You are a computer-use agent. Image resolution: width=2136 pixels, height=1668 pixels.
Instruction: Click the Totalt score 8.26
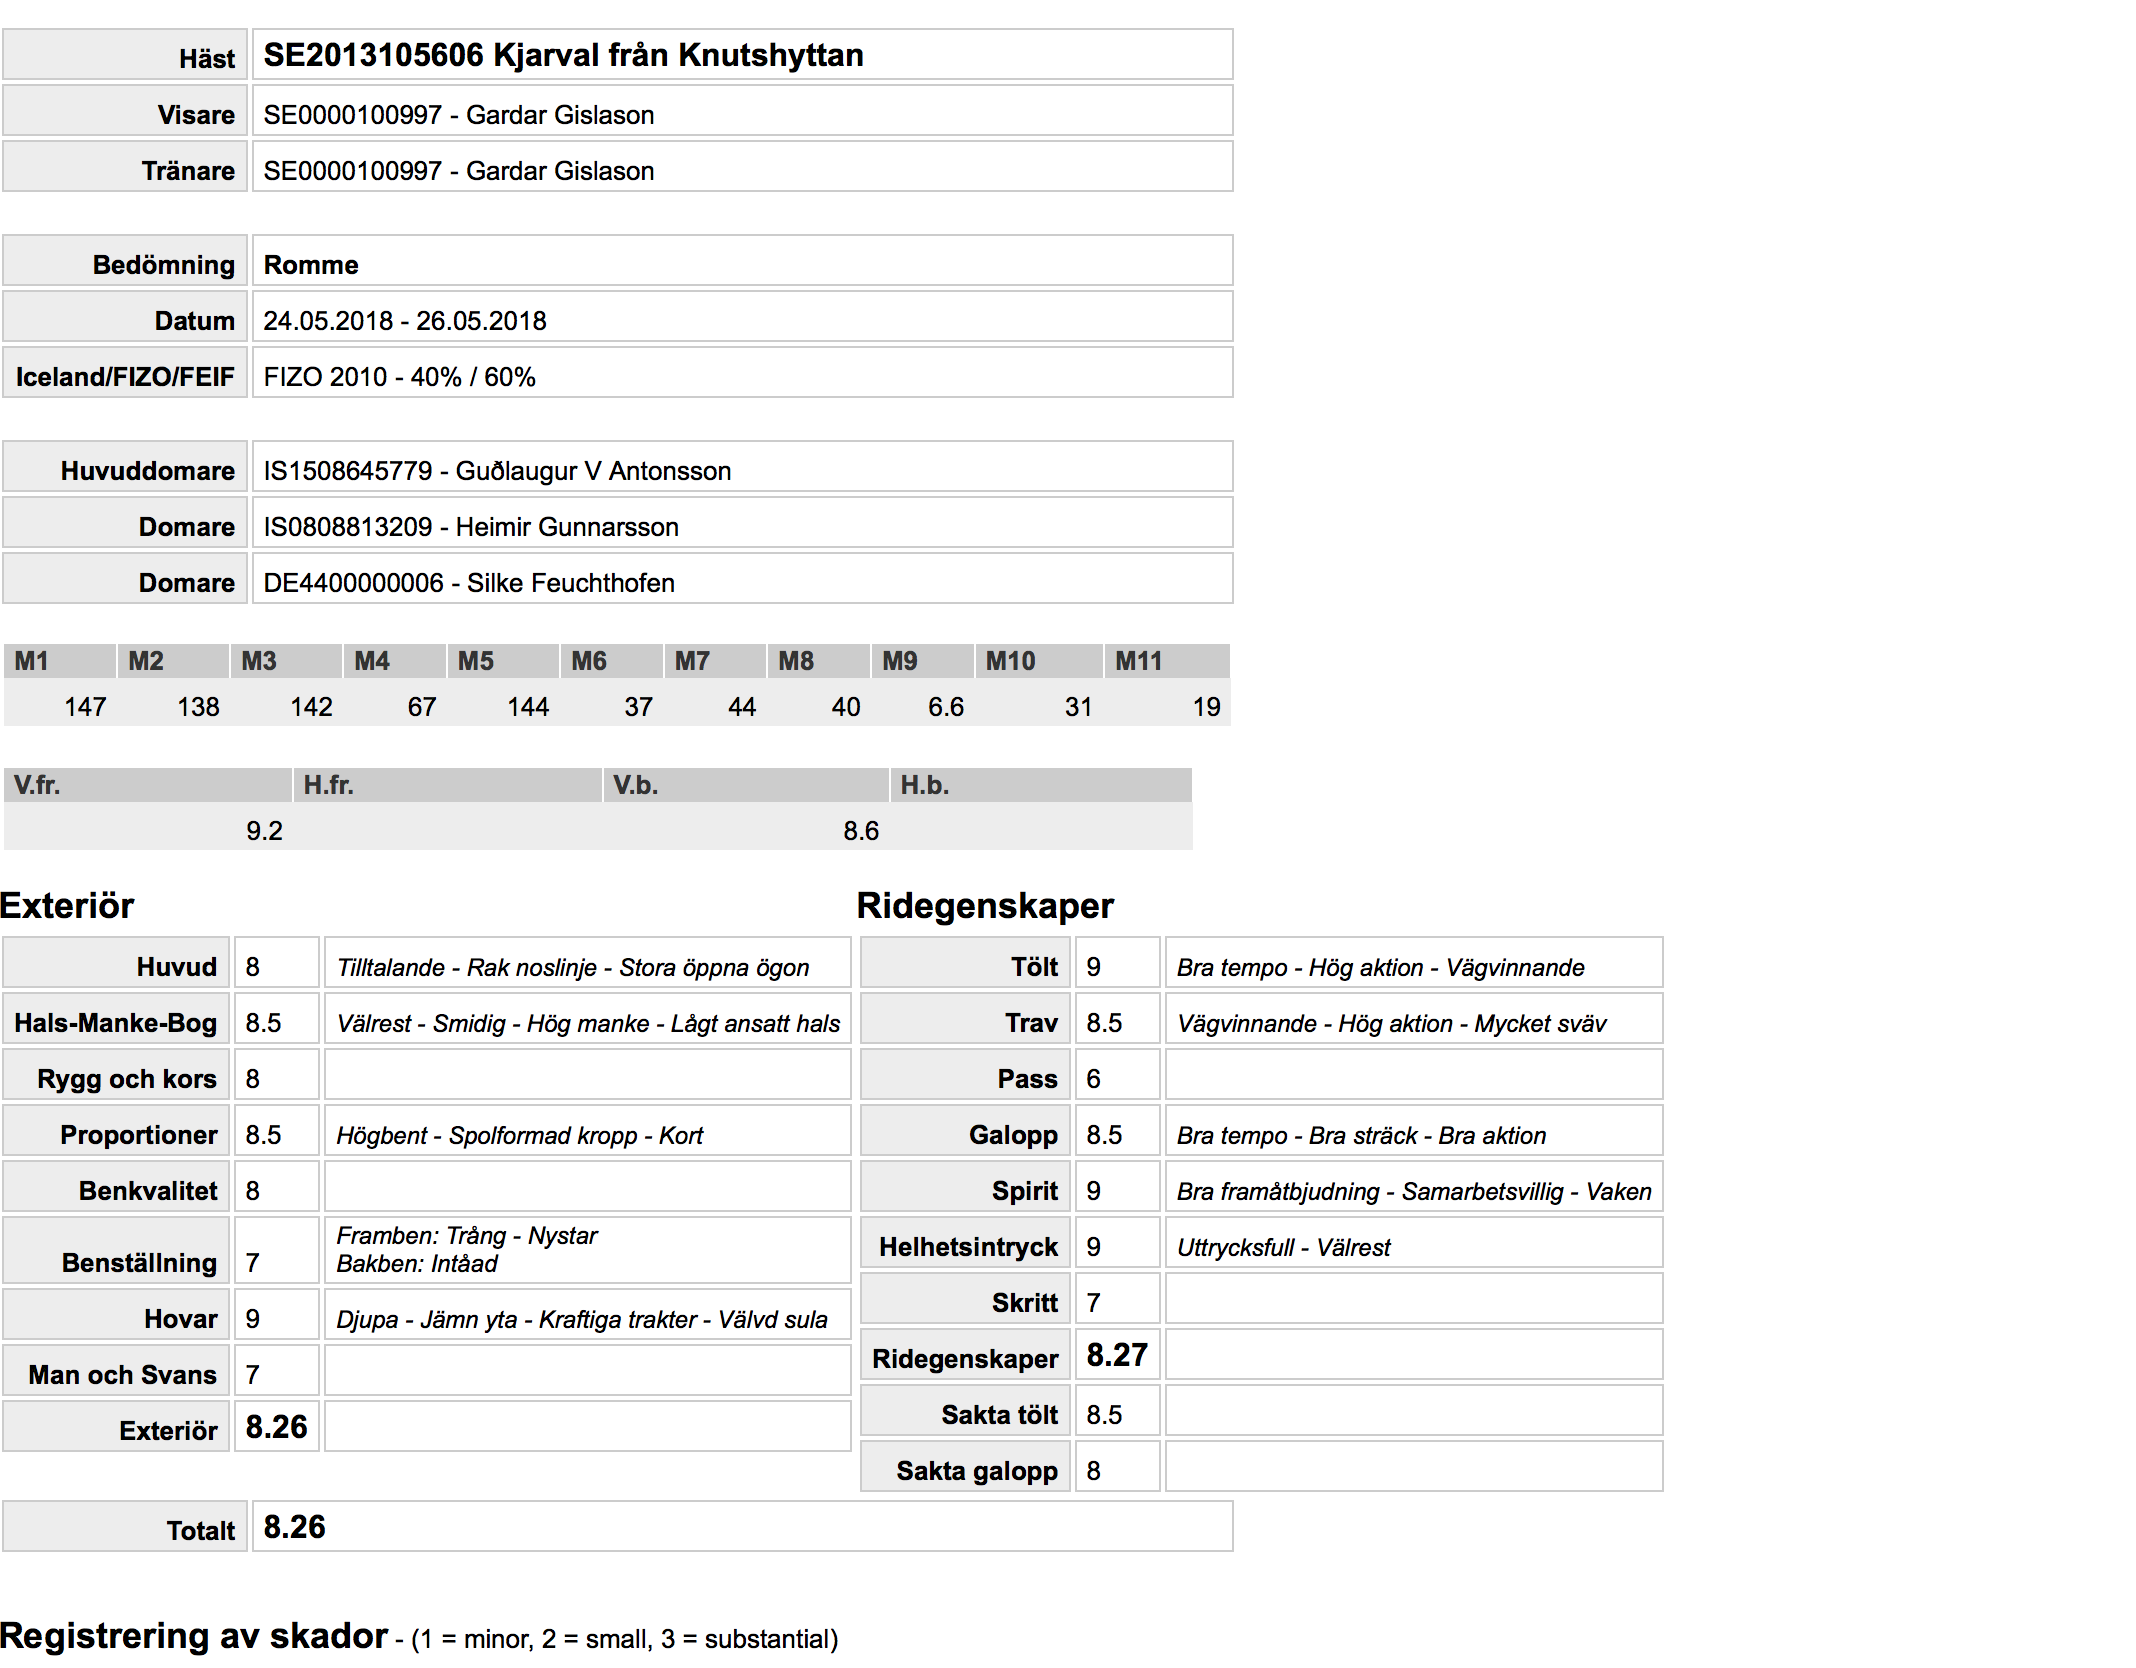[x=295, y=1527]
